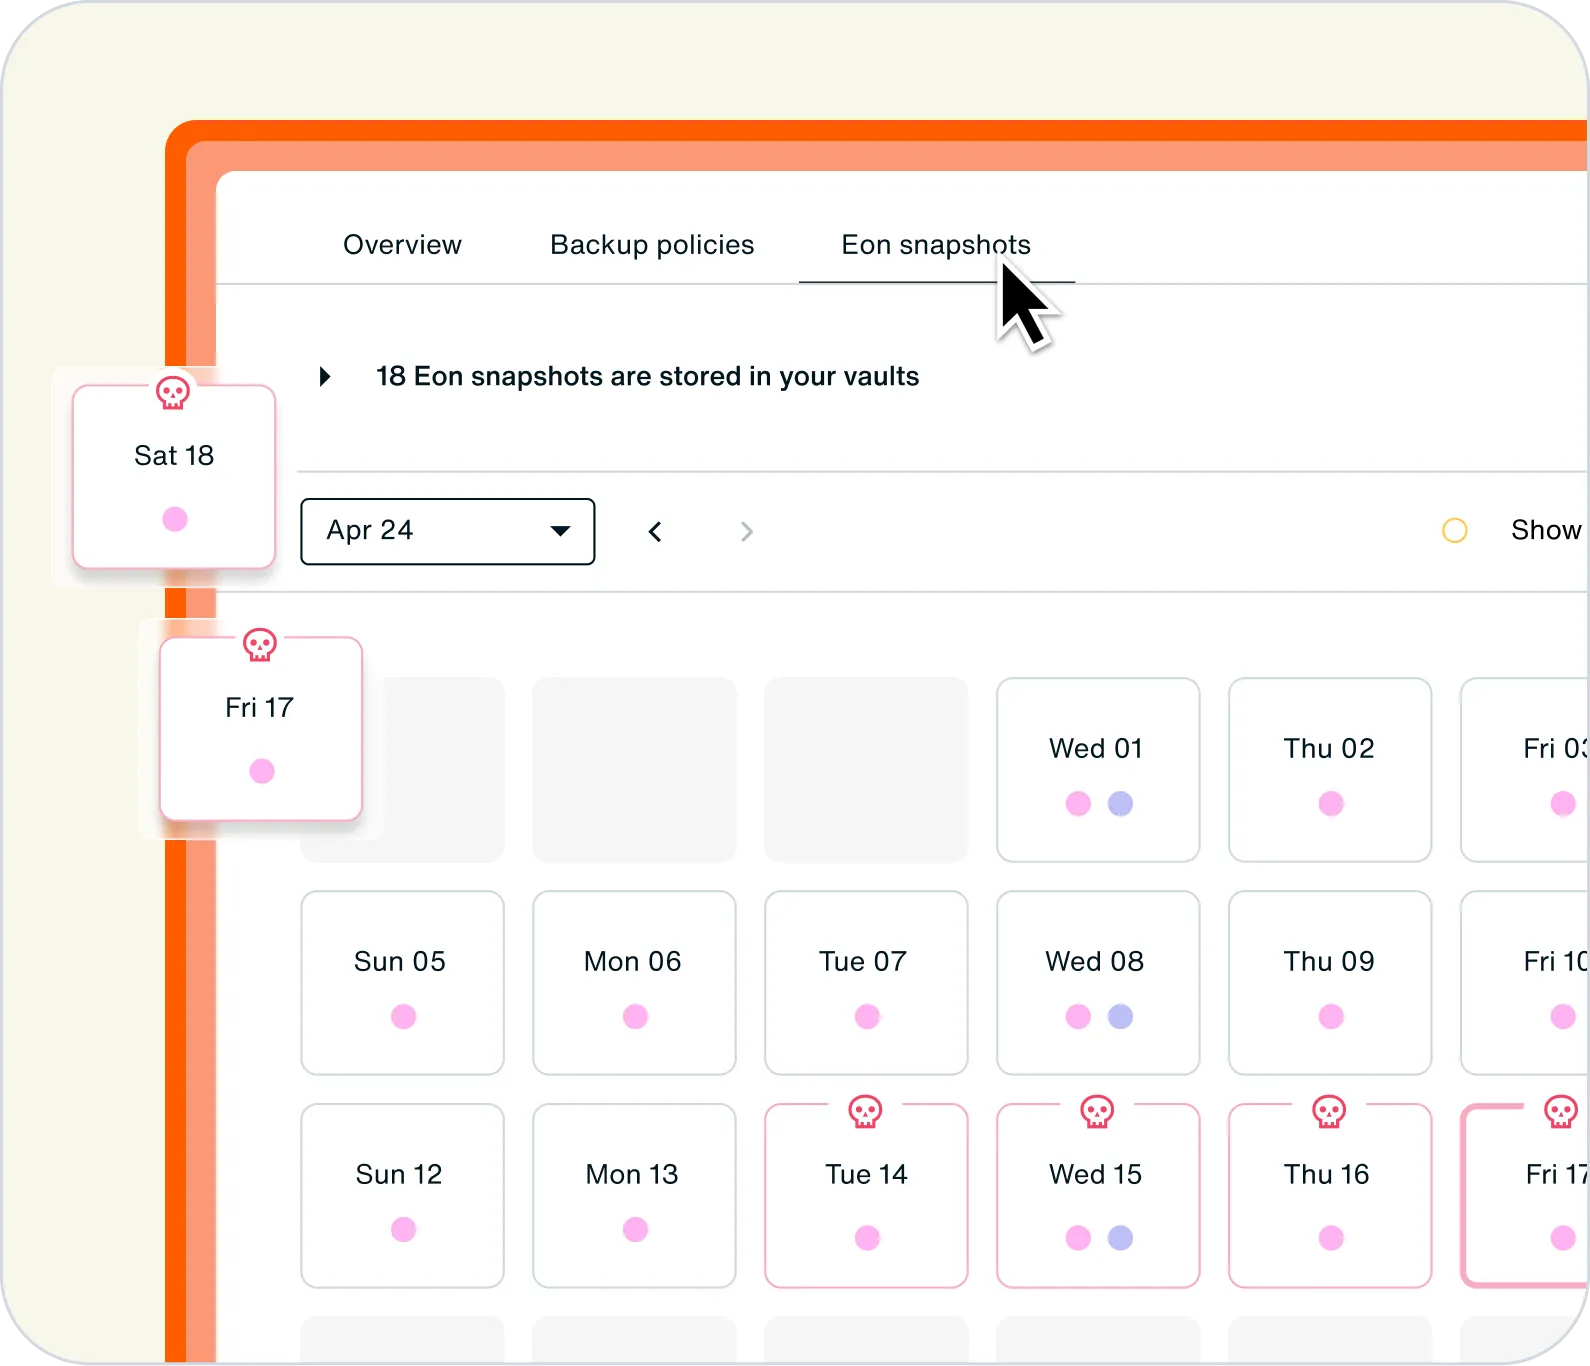Click the pink dot on Sun 05

point(403,1017)
